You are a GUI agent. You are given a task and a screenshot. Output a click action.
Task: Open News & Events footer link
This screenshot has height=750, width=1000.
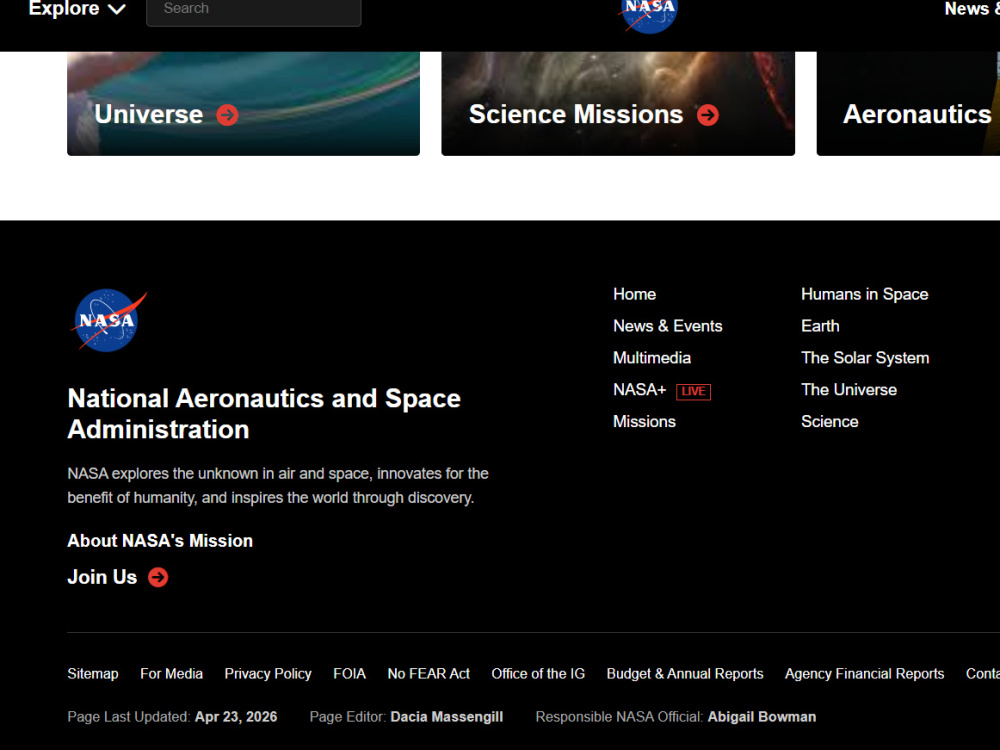click(668, 326)
